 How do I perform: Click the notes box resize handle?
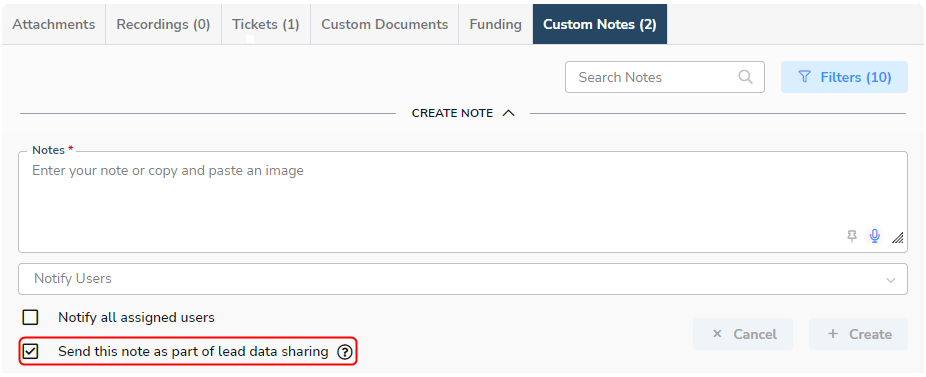[898, 238]
